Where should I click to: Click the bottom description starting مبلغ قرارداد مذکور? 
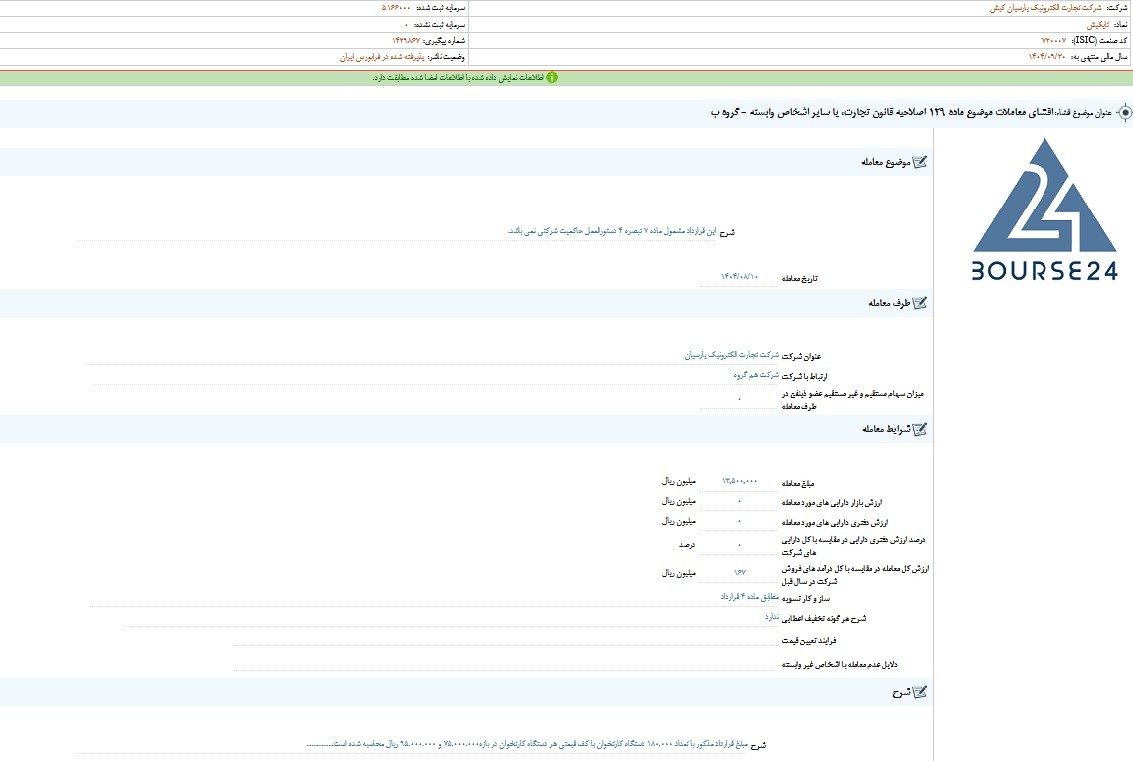click(x=527, y=744)
